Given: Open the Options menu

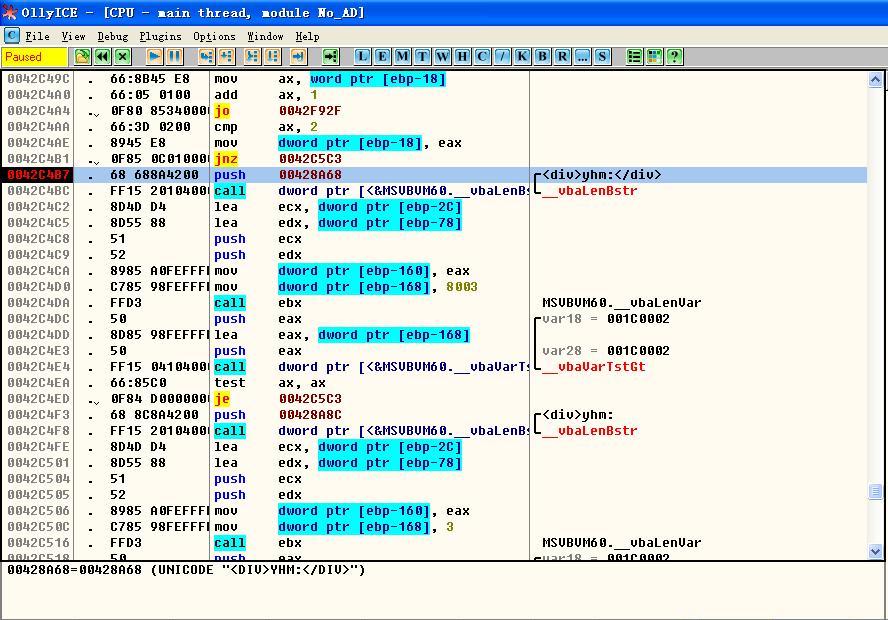Looking at the screenshot, I should (214, 36).
